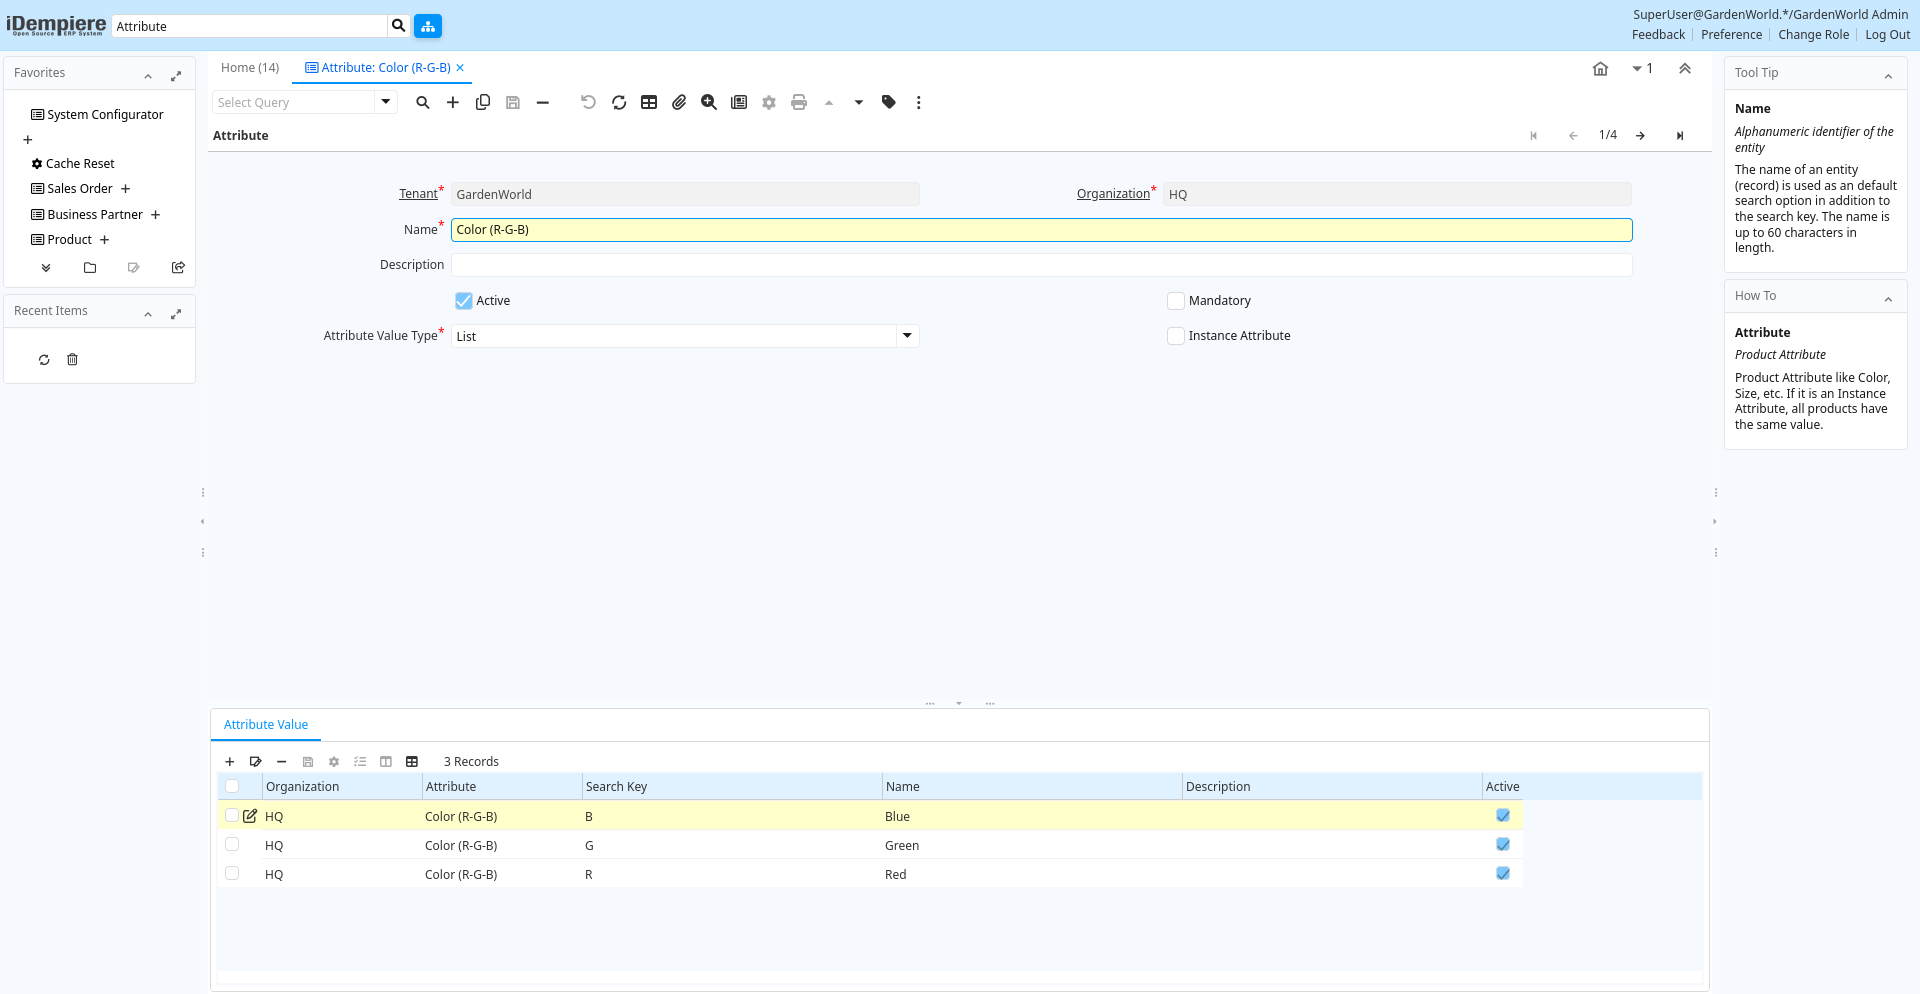This screenshot has width=1920, height=994.
Task: Collapse the Favorites panel
Action: 148,75
